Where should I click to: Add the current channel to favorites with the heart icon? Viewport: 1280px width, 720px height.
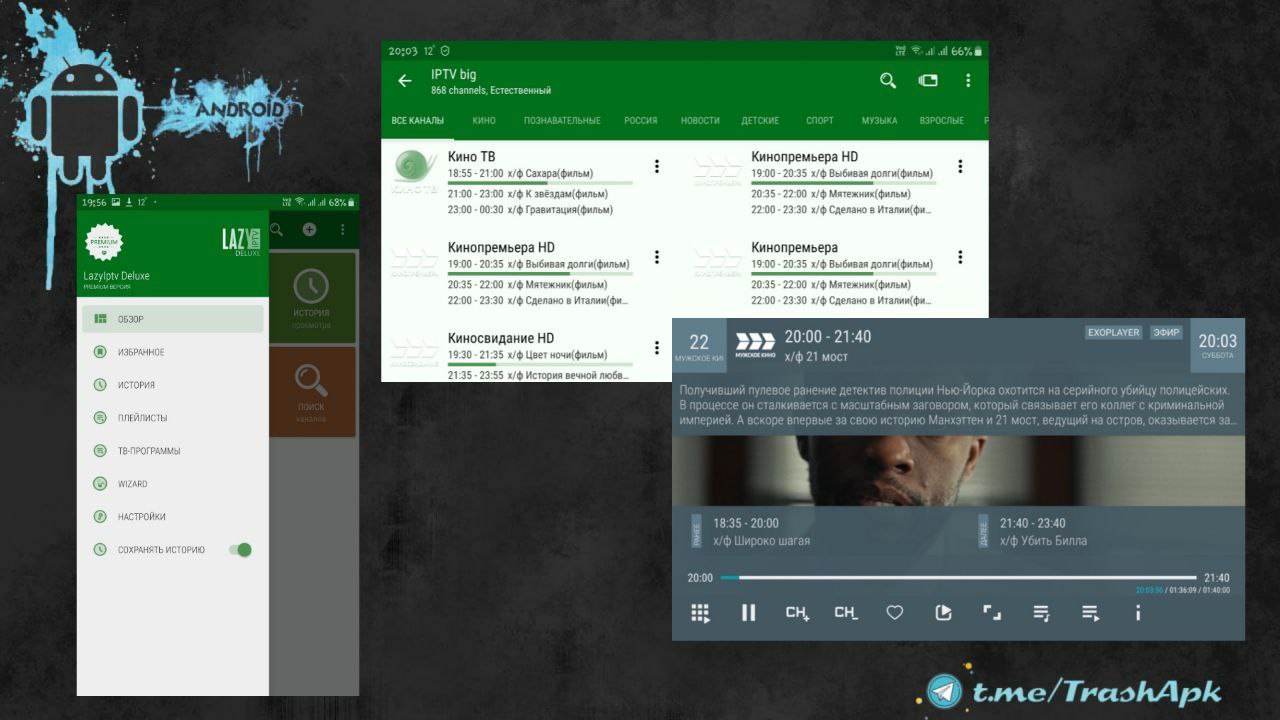pos(895,613)
